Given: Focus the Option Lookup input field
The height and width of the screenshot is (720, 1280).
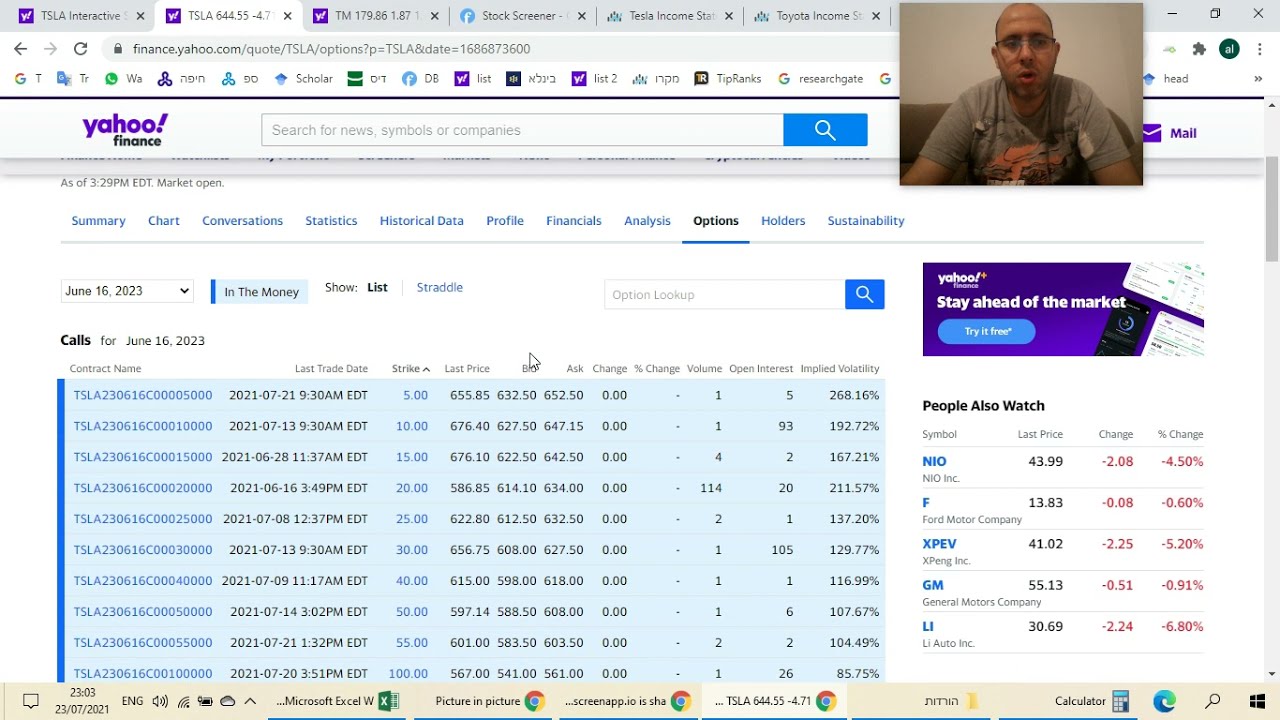Looking at the screenshot, I should [725, 294].
